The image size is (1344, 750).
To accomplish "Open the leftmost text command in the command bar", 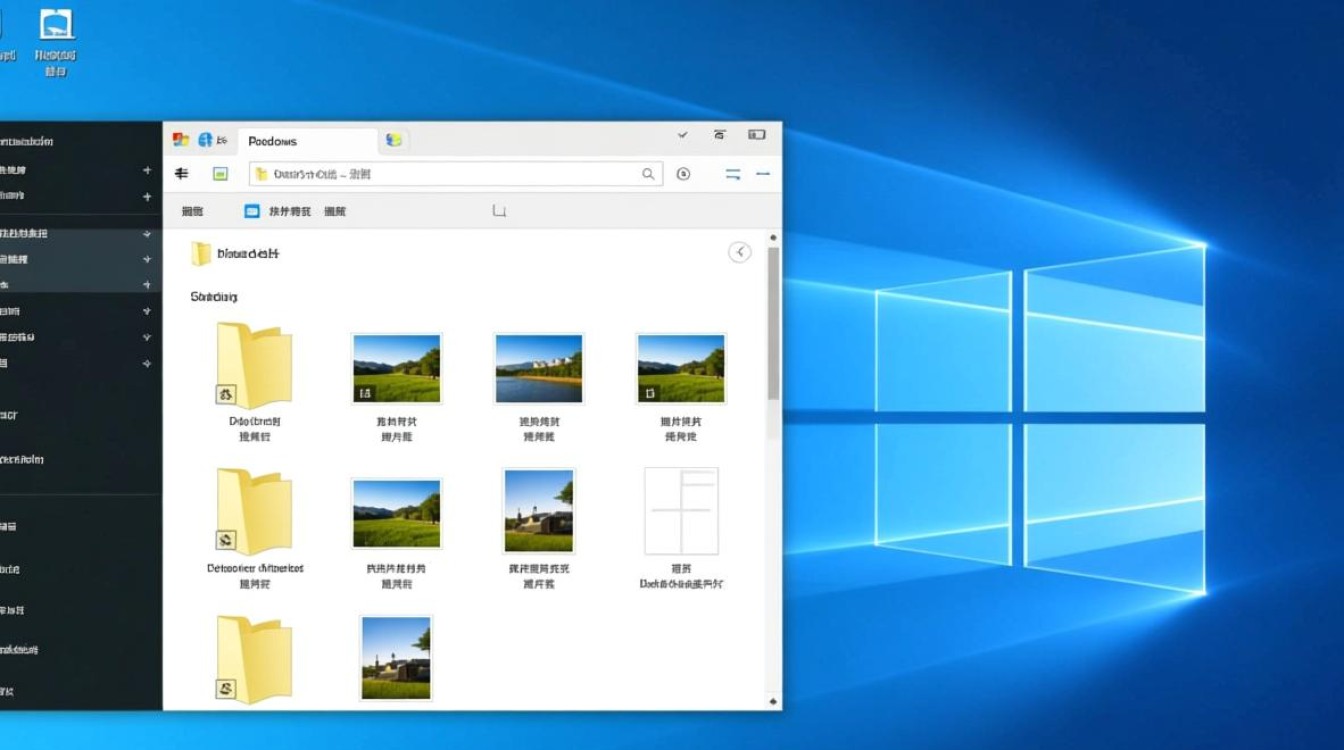I will point(193,211).
